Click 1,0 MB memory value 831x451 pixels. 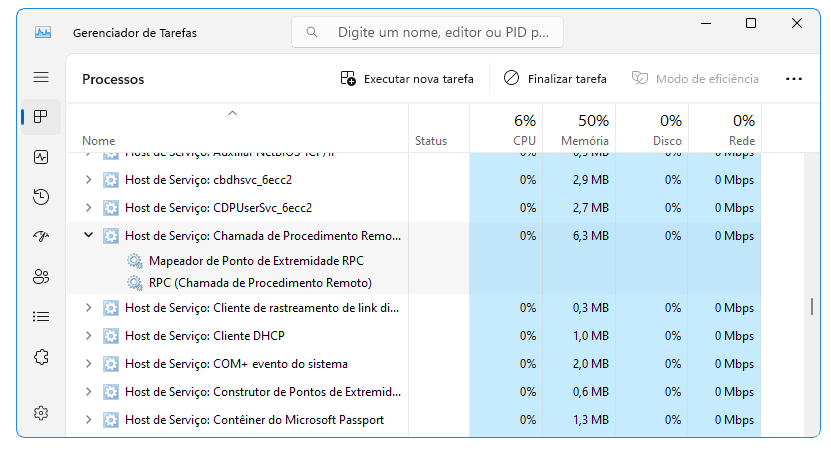pyautogui.click(x=590, y=336)
